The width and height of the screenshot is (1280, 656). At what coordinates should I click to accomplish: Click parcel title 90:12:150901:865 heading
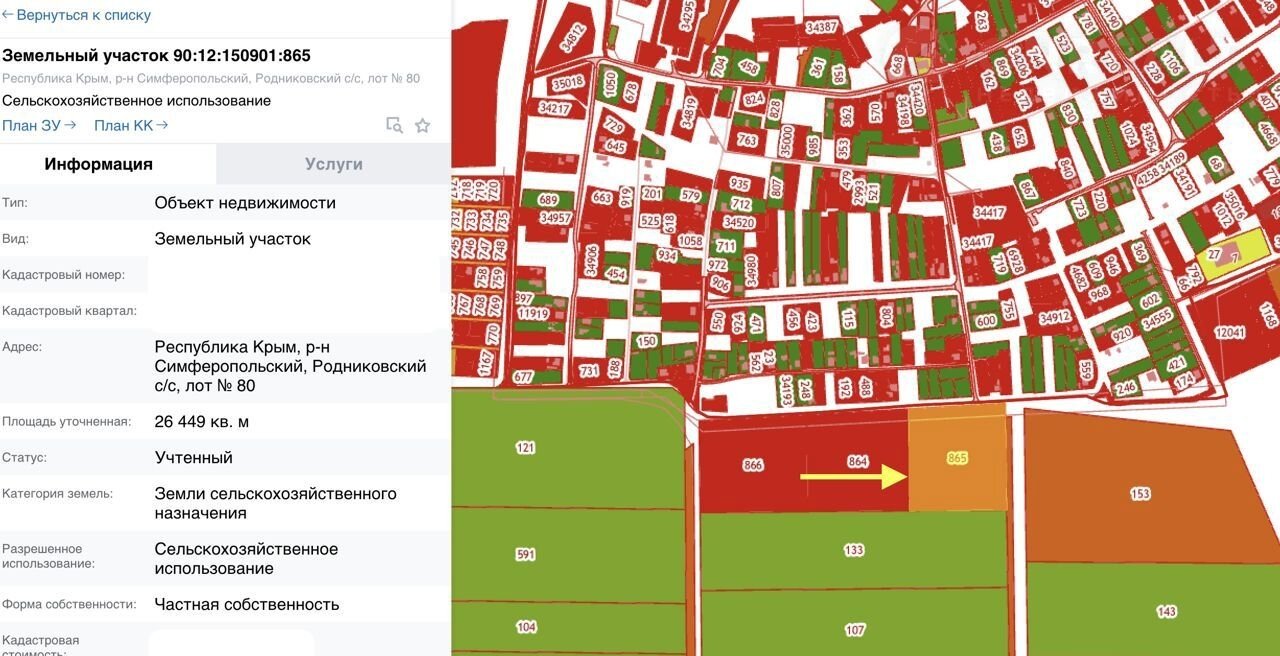(x=157, y=56)
